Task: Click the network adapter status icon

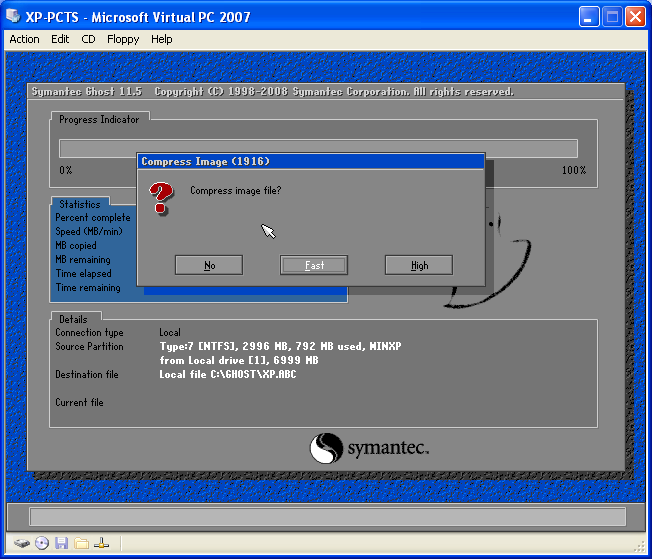Action: coord(101,543)
